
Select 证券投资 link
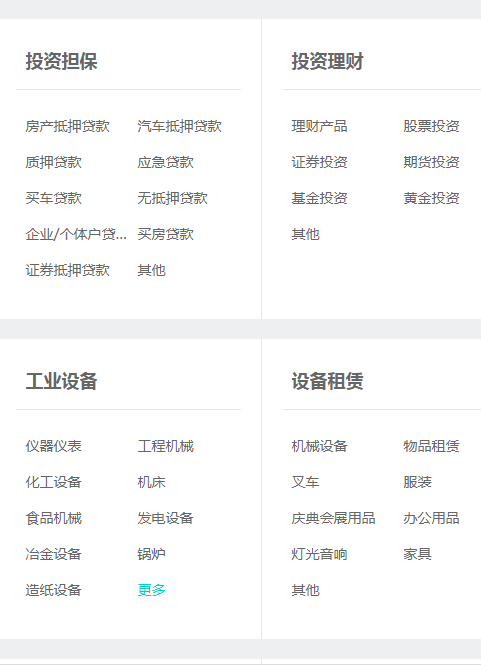(x=320, y=162)
